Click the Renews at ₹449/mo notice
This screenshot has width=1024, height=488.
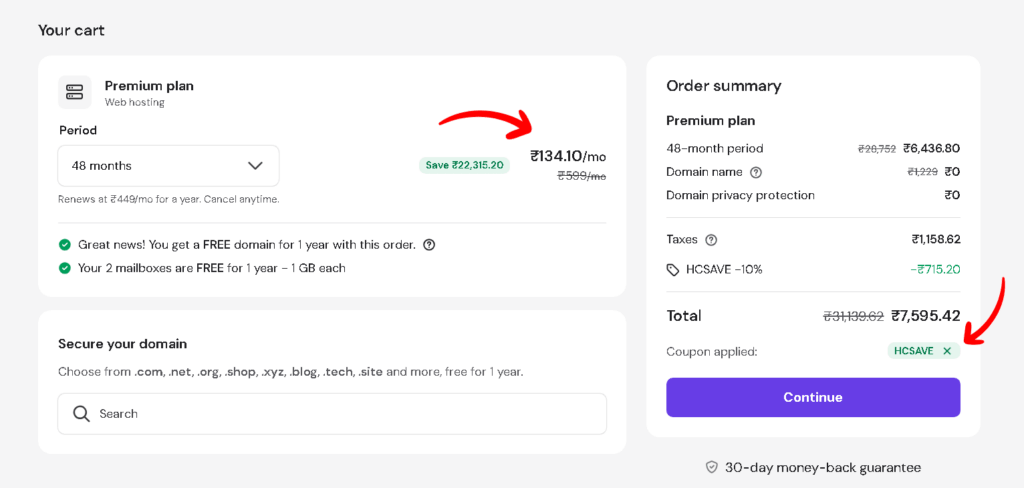pyautogui.click(x=168, y=199)
